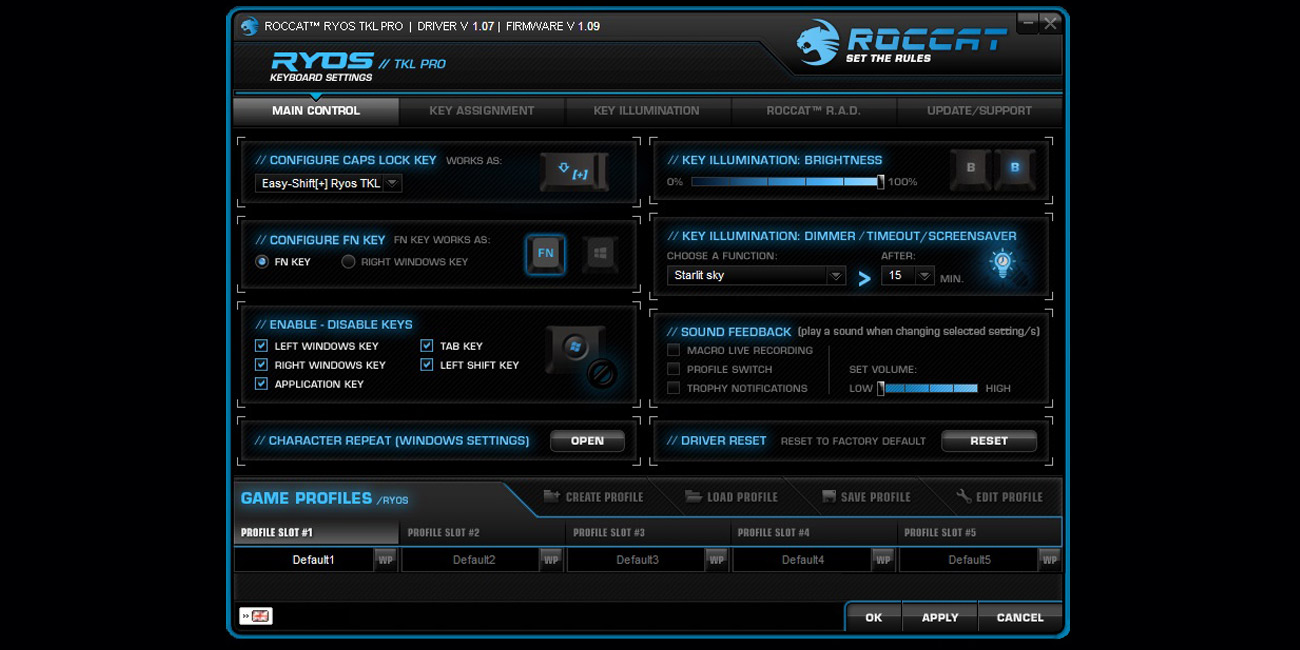The height and width of the screenshot is (650, 1300).
Task: Click WP button for Default2 profile
Action: [x=551, y=560]
